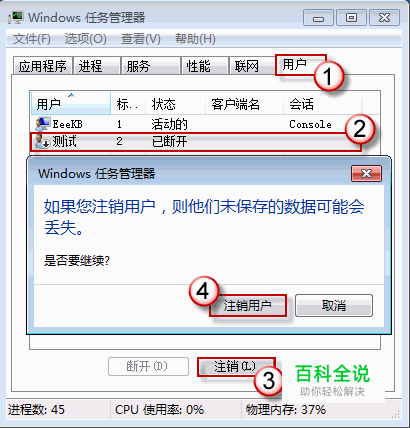Close the Windows Task Manager window
410x428 pixels.
click(x=384, y=18)
